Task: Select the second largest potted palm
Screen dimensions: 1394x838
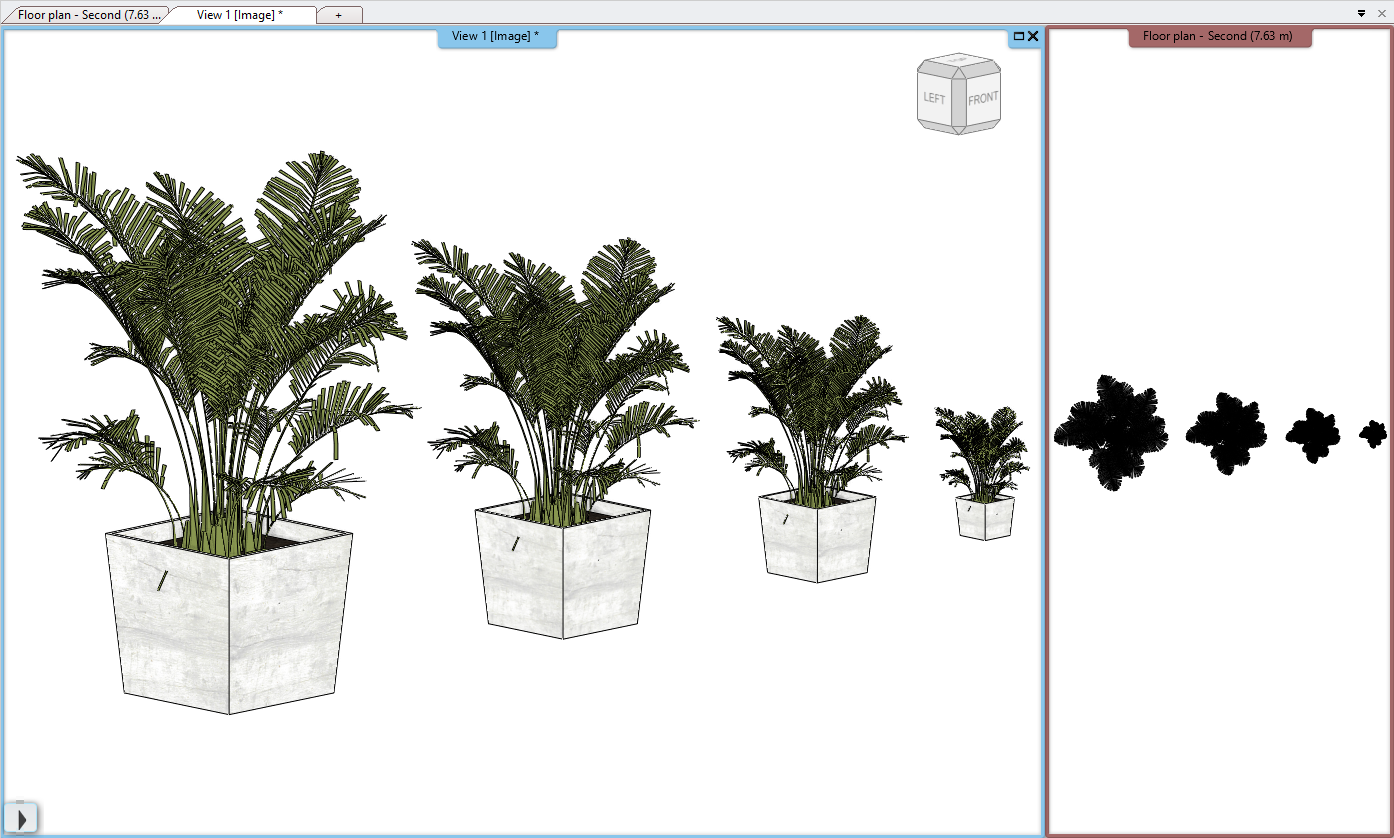Action: tap(563, 570)
